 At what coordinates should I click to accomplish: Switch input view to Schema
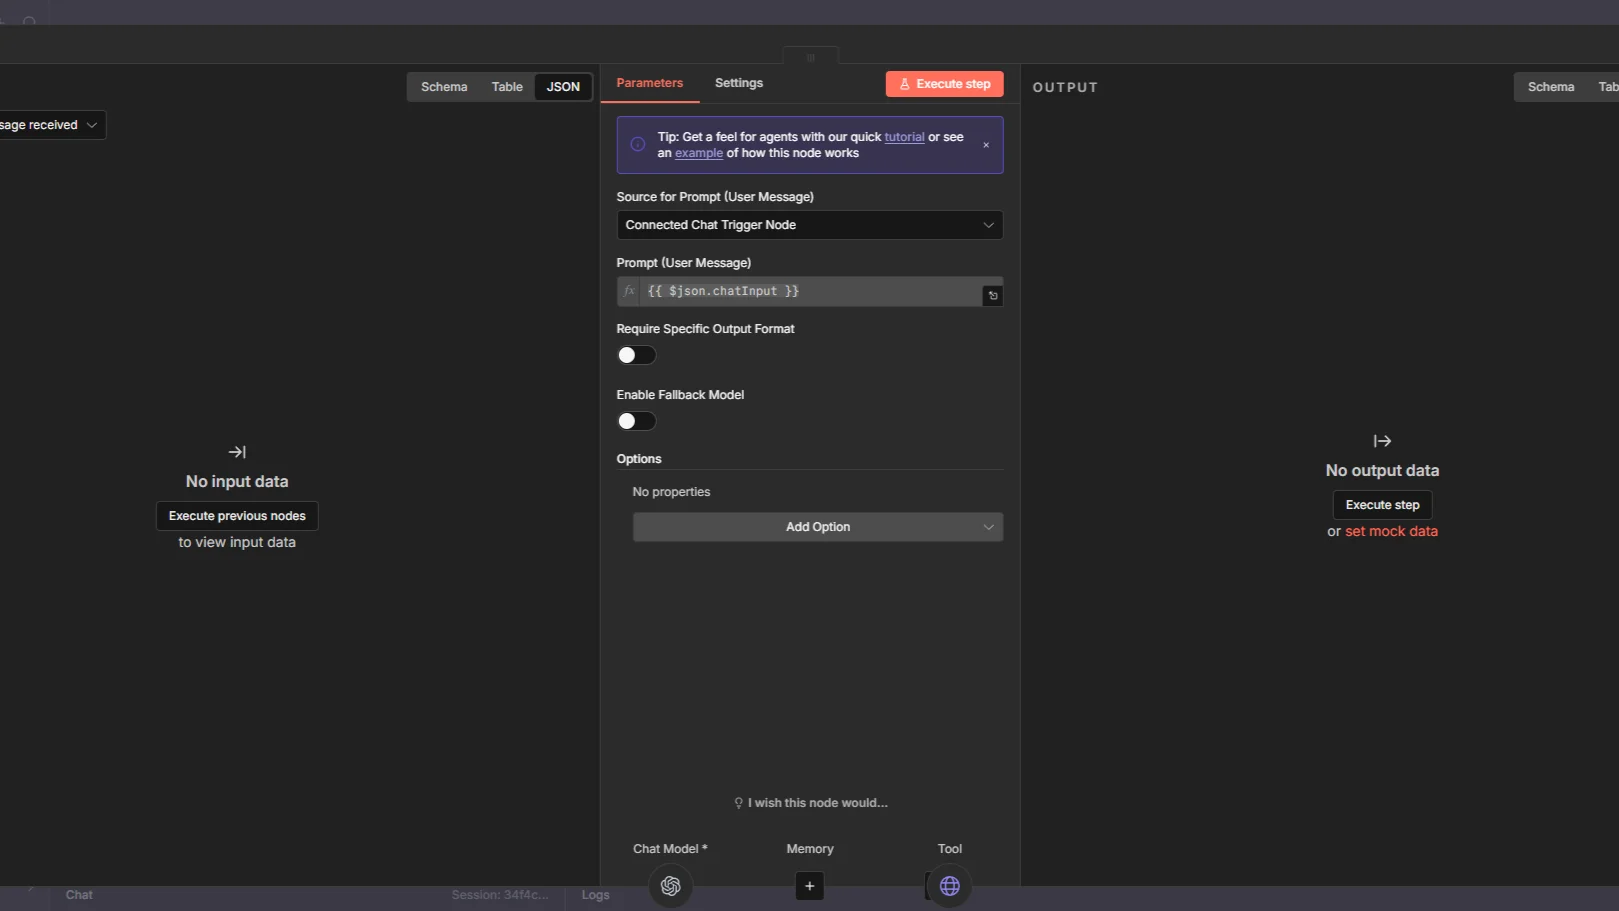click(444, 87)
